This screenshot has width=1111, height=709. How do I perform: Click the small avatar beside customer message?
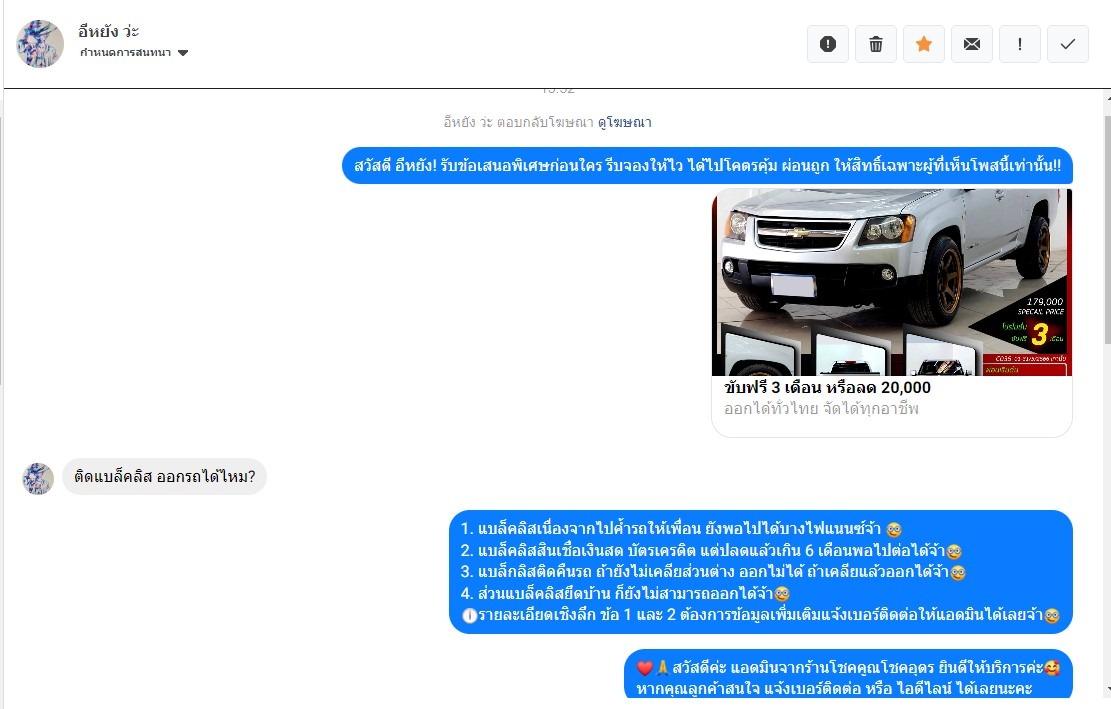[x=38, y=479]
